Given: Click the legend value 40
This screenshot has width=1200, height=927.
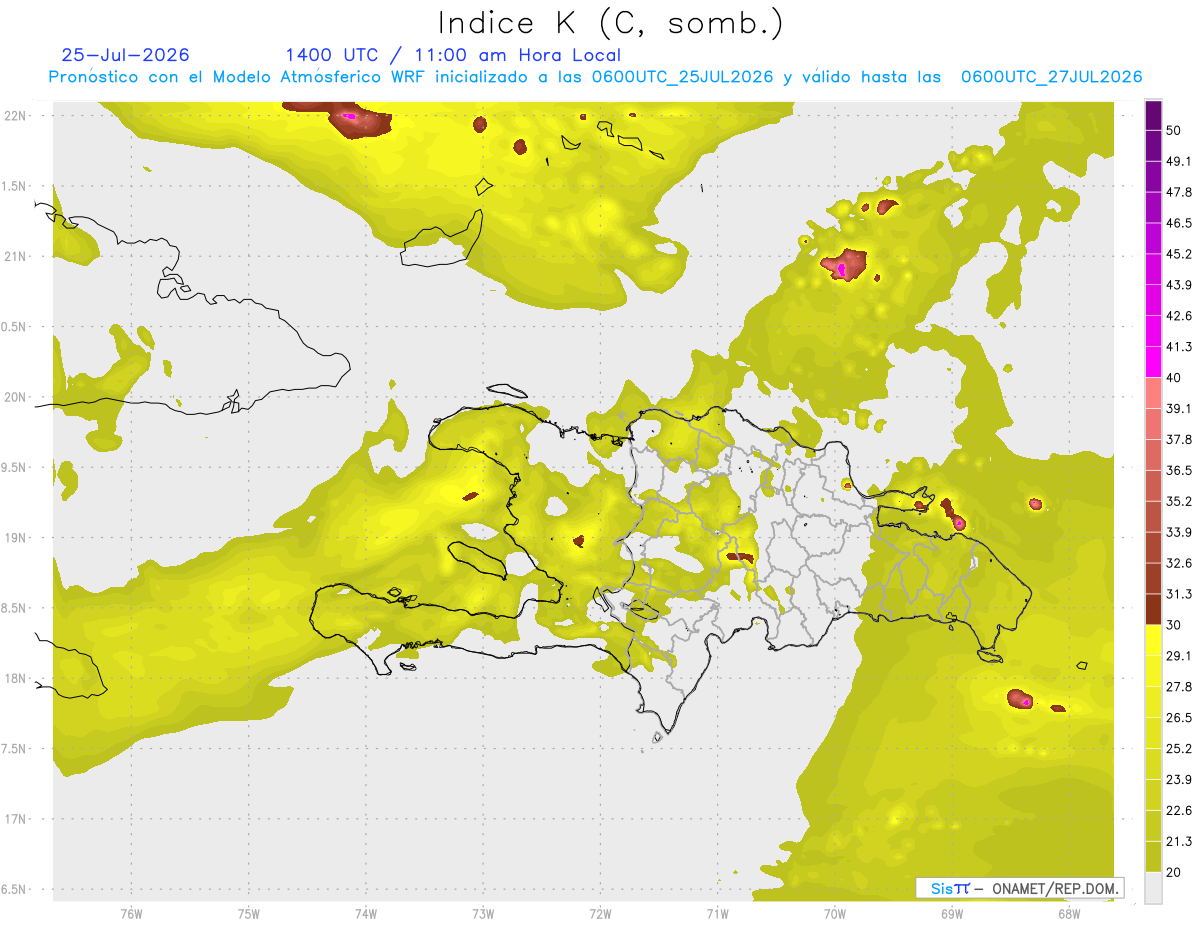Looking at the screenshot, I should (1175, 378).
